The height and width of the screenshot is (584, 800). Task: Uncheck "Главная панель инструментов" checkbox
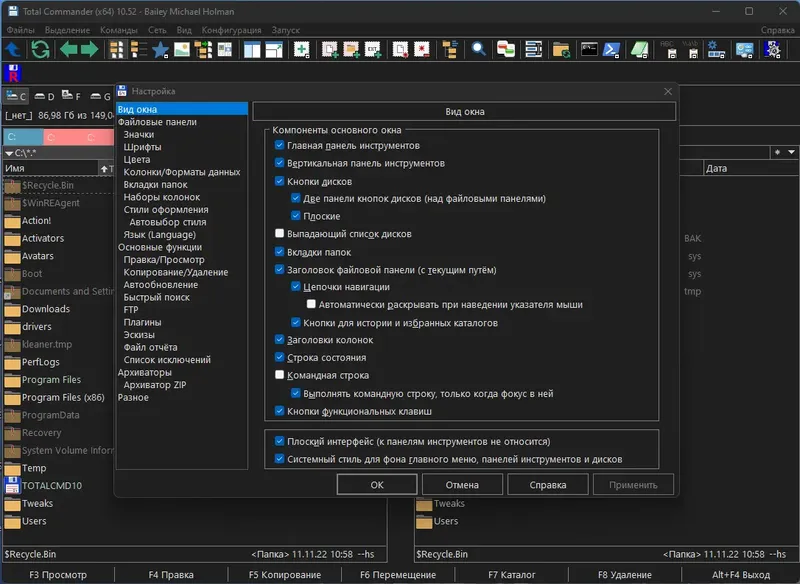point(280,145)
